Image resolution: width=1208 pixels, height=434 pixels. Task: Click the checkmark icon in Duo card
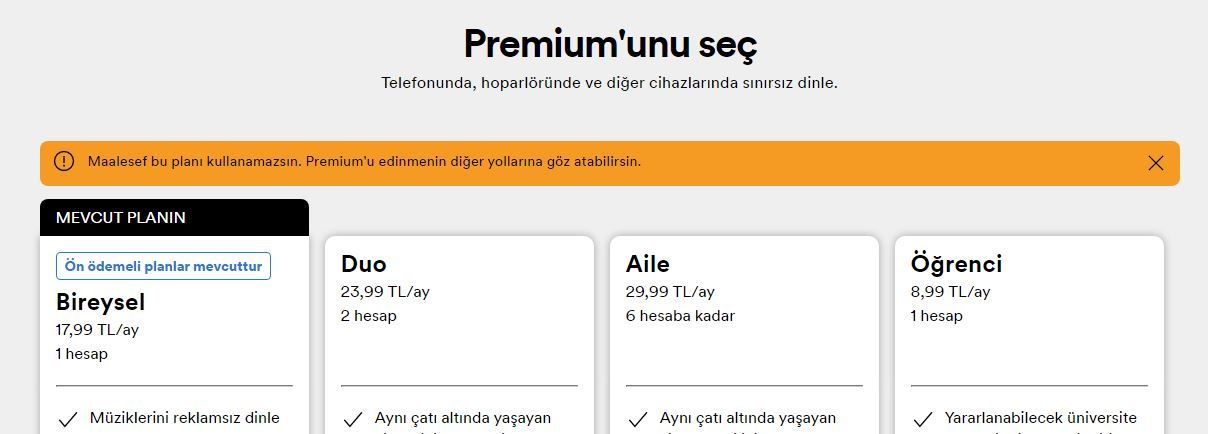coord(352,420)
